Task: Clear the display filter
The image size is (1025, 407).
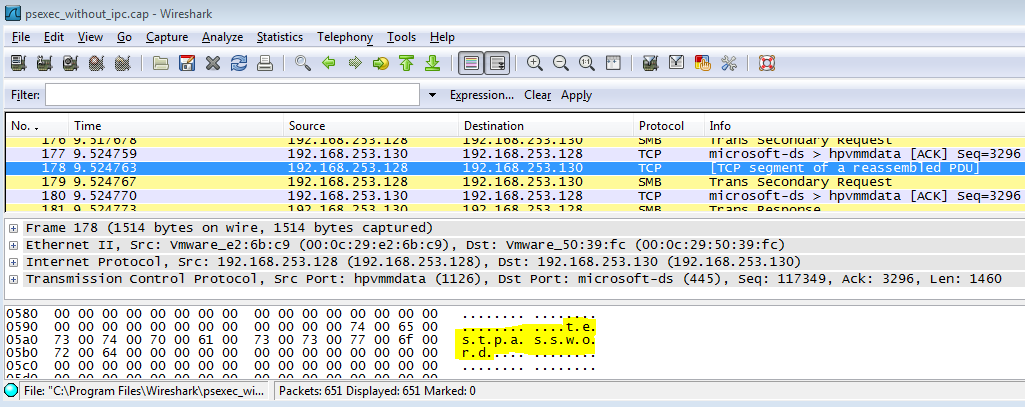Action: pos(537,95)
